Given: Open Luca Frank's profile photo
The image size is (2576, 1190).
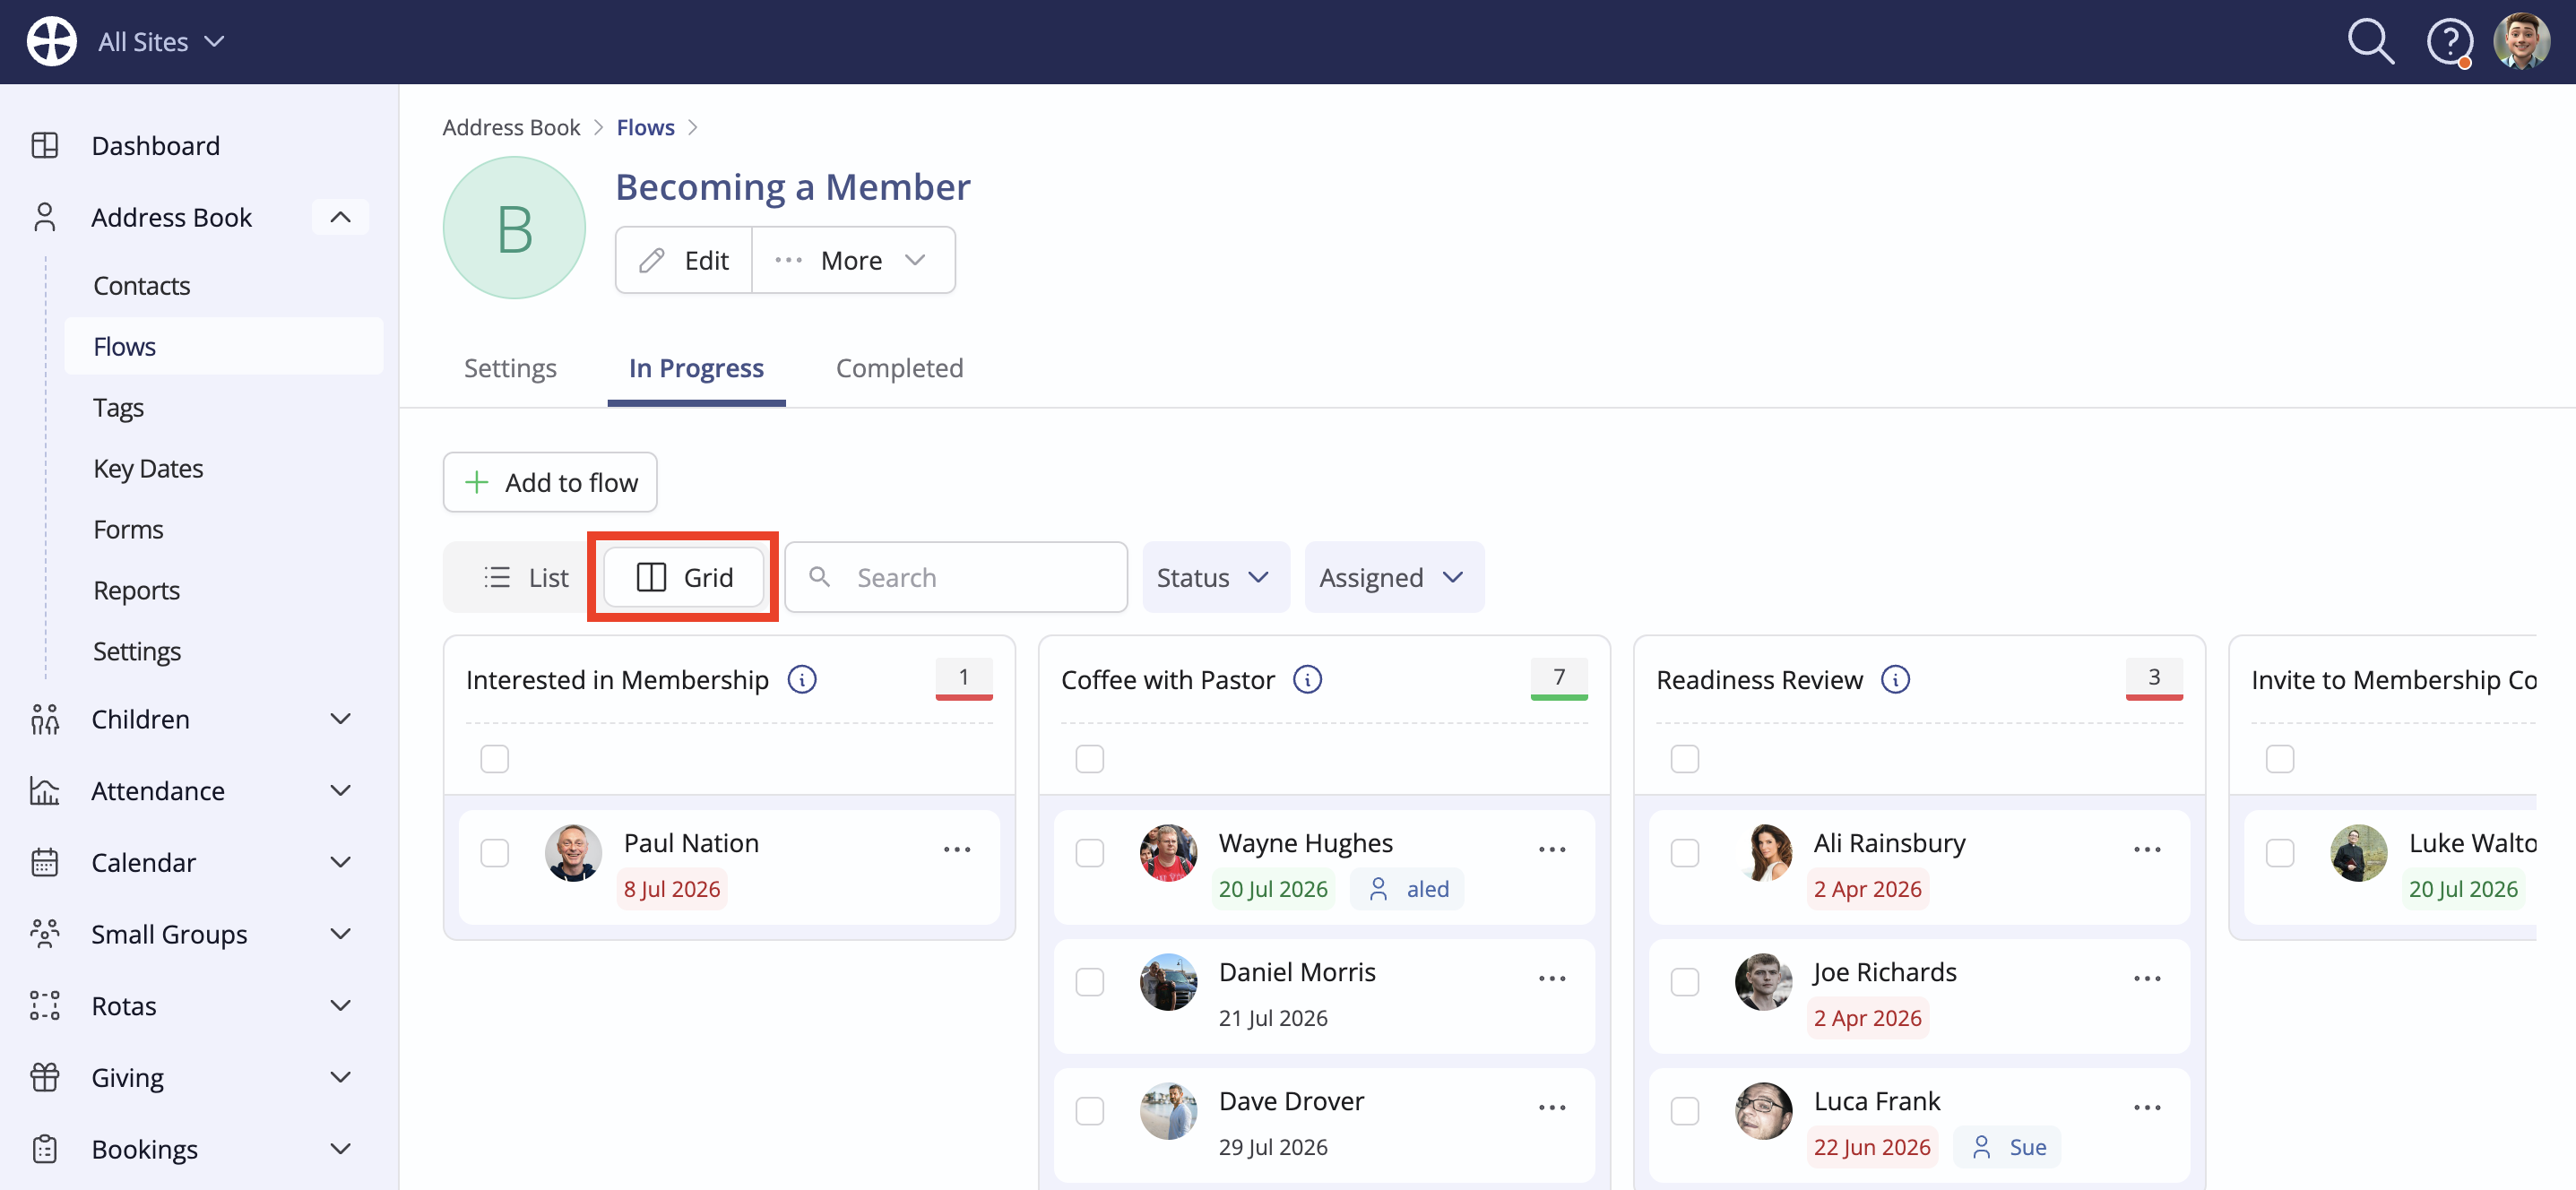Looking at the screenshot, I should (1763, 1111).
